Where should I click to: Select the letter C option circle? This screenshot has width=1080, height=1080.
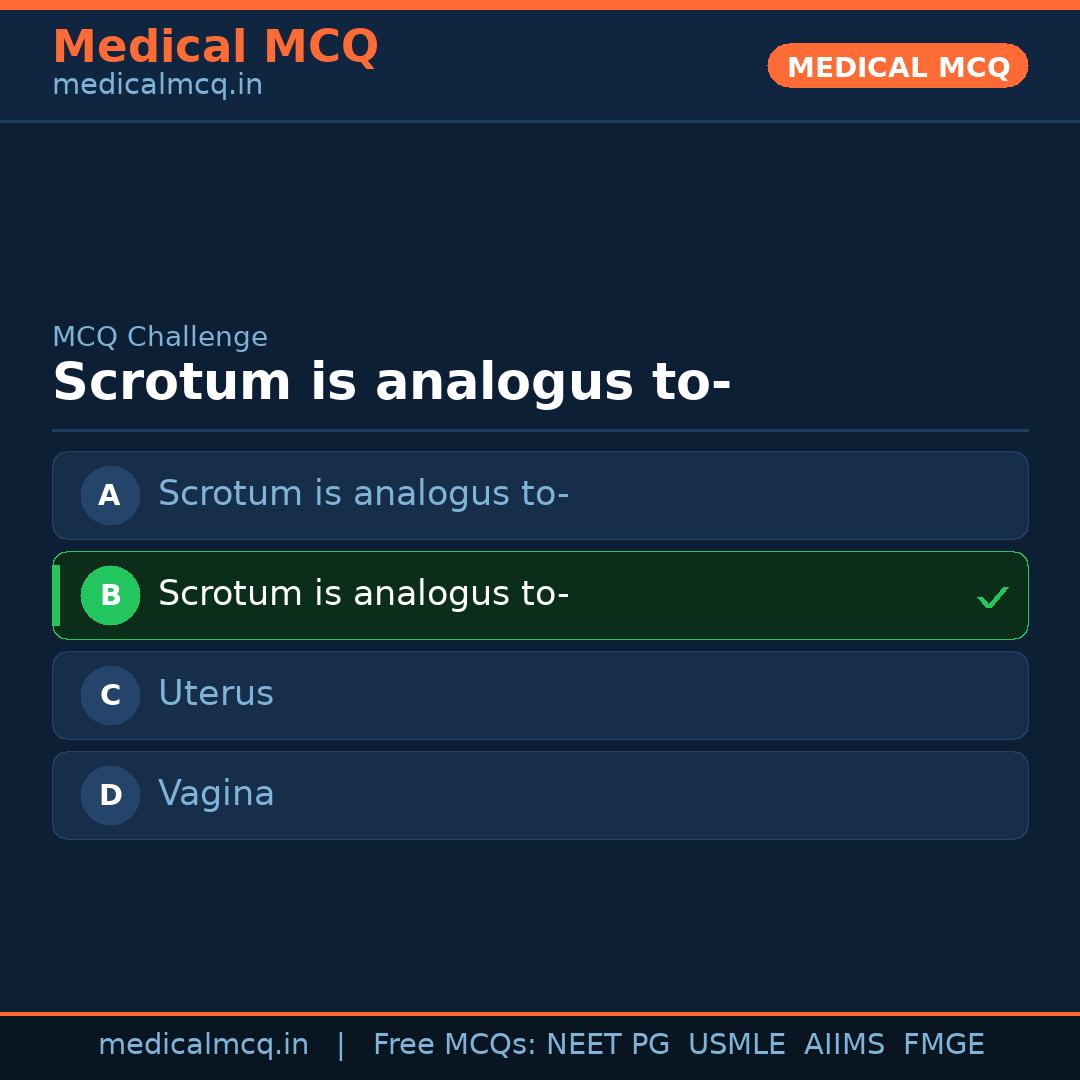110,695
